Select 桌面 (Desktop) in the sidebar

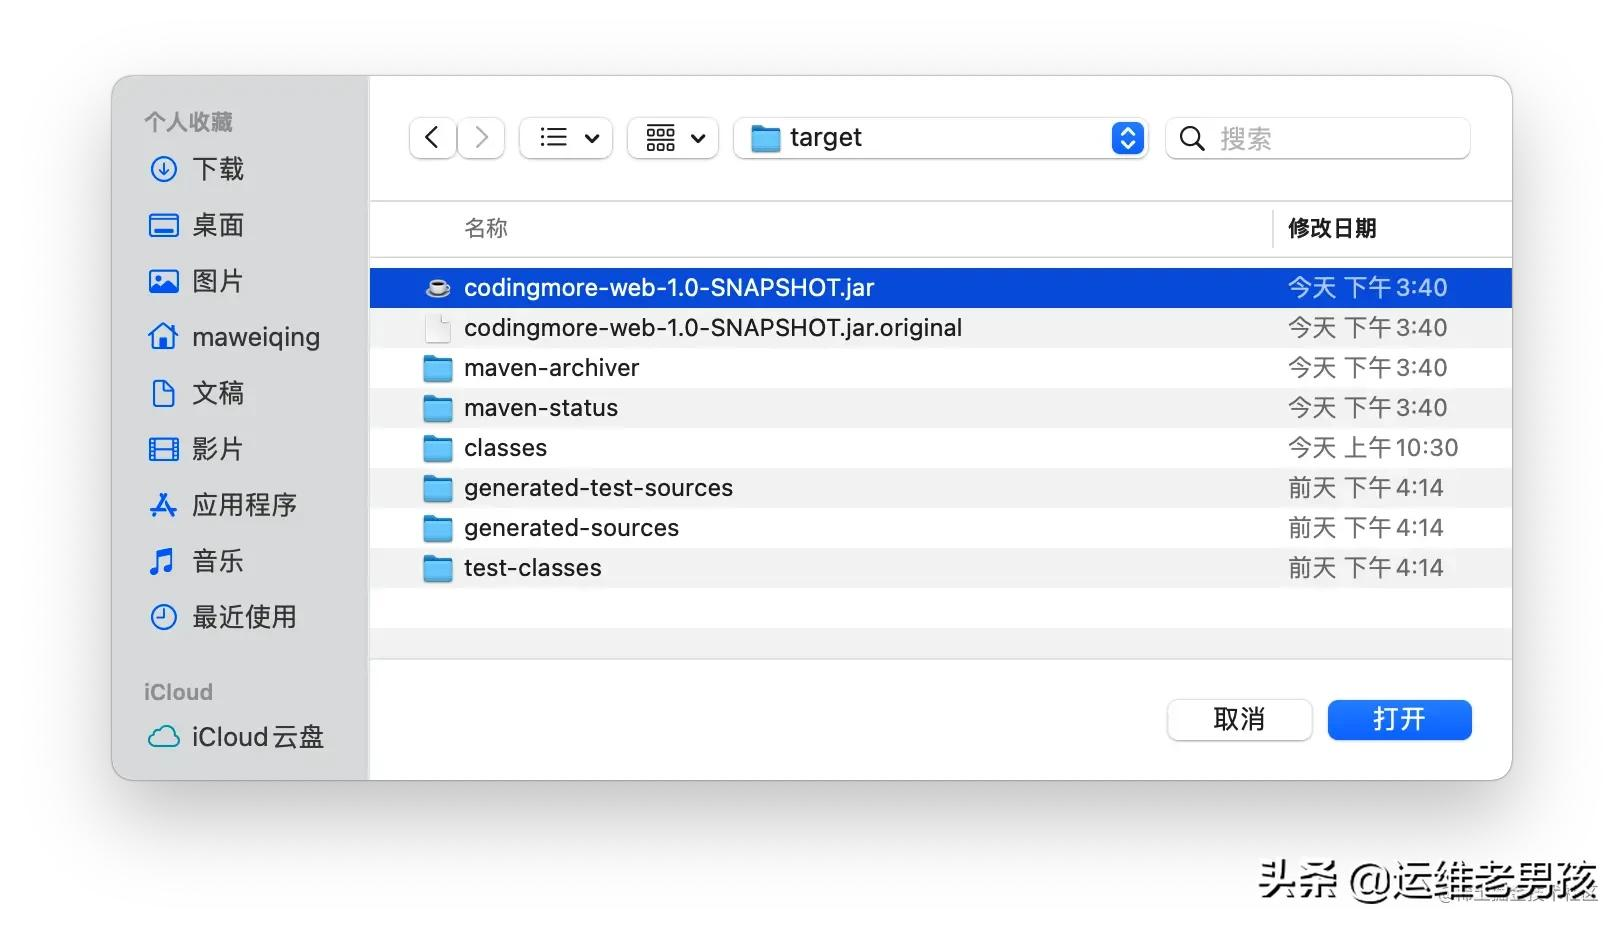pos(218,225)
